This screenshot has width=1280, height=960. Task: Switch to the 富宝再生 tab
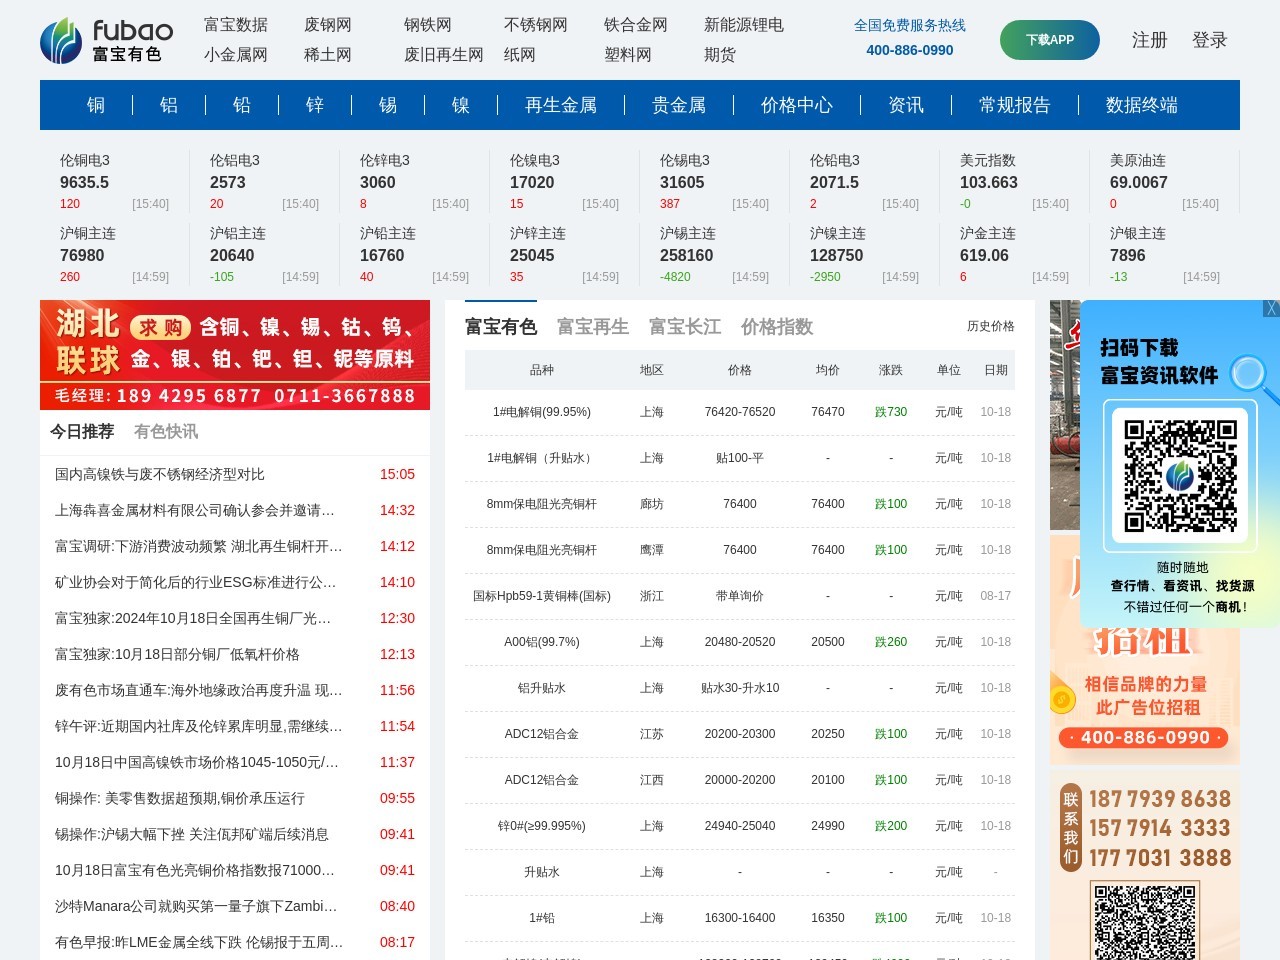[592, 327]
